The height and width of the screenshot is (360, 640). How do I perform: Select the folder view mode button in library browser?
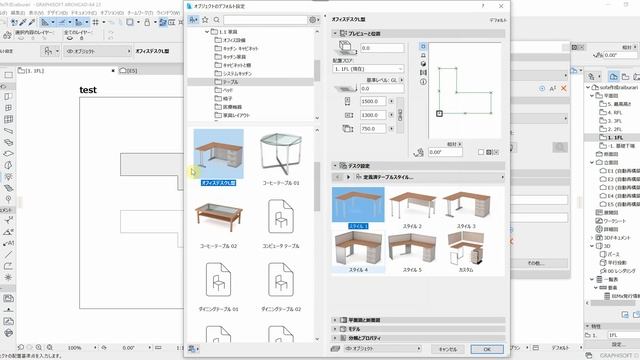(193, 20)
